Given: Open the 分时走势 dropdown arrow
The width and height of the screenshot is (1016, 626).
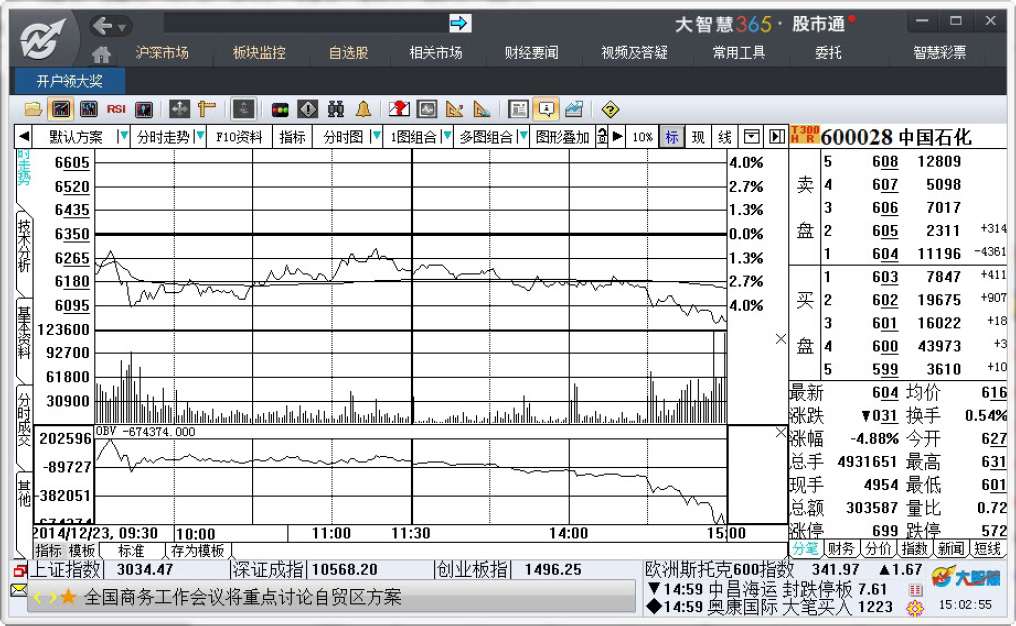Looking at the screenshot, I should 200,136.
